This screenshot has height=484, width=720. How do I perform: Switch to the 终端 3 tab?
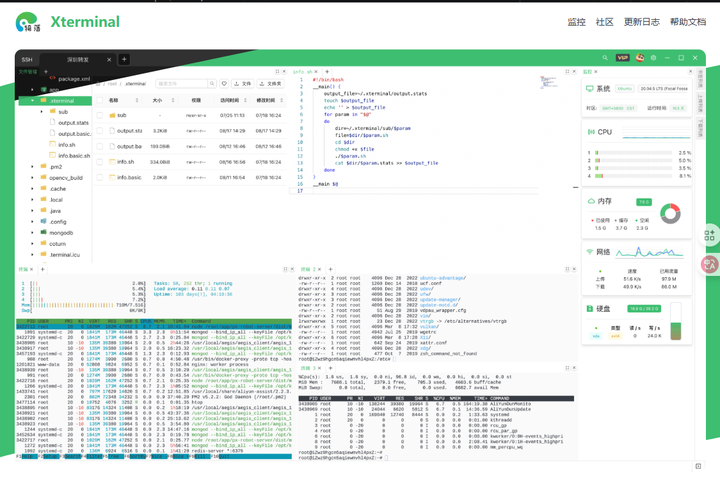coord(308,368)
